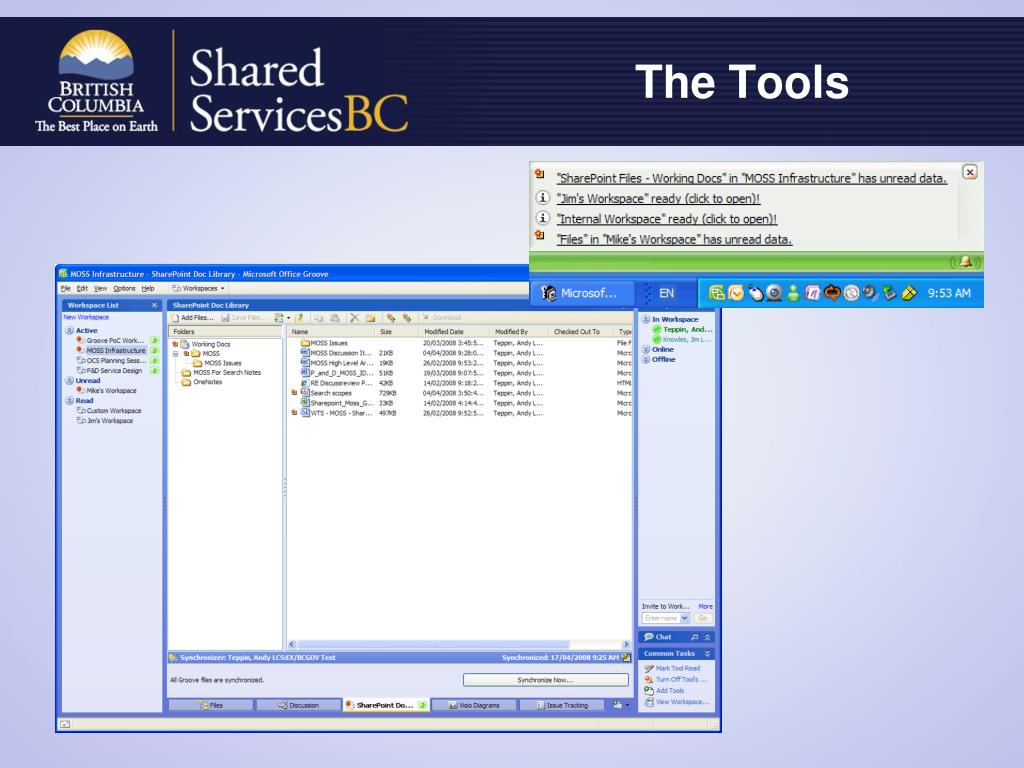Viewport: 1024px width, 768px height.
Task: Open the Edit menu
Action: point(82,288)
